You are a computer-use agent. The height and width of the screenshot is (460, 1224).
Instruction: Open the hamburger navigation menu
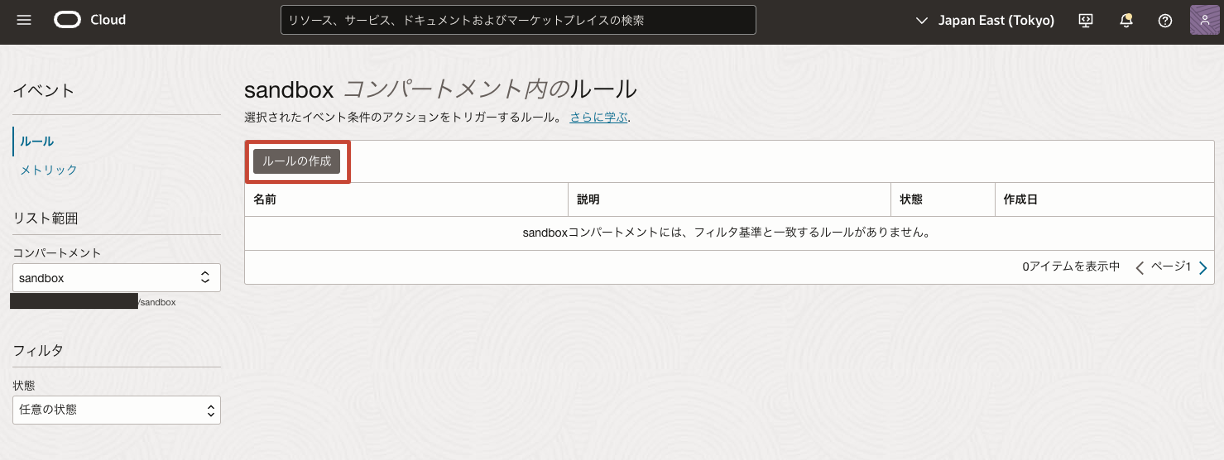click(24, 20)
